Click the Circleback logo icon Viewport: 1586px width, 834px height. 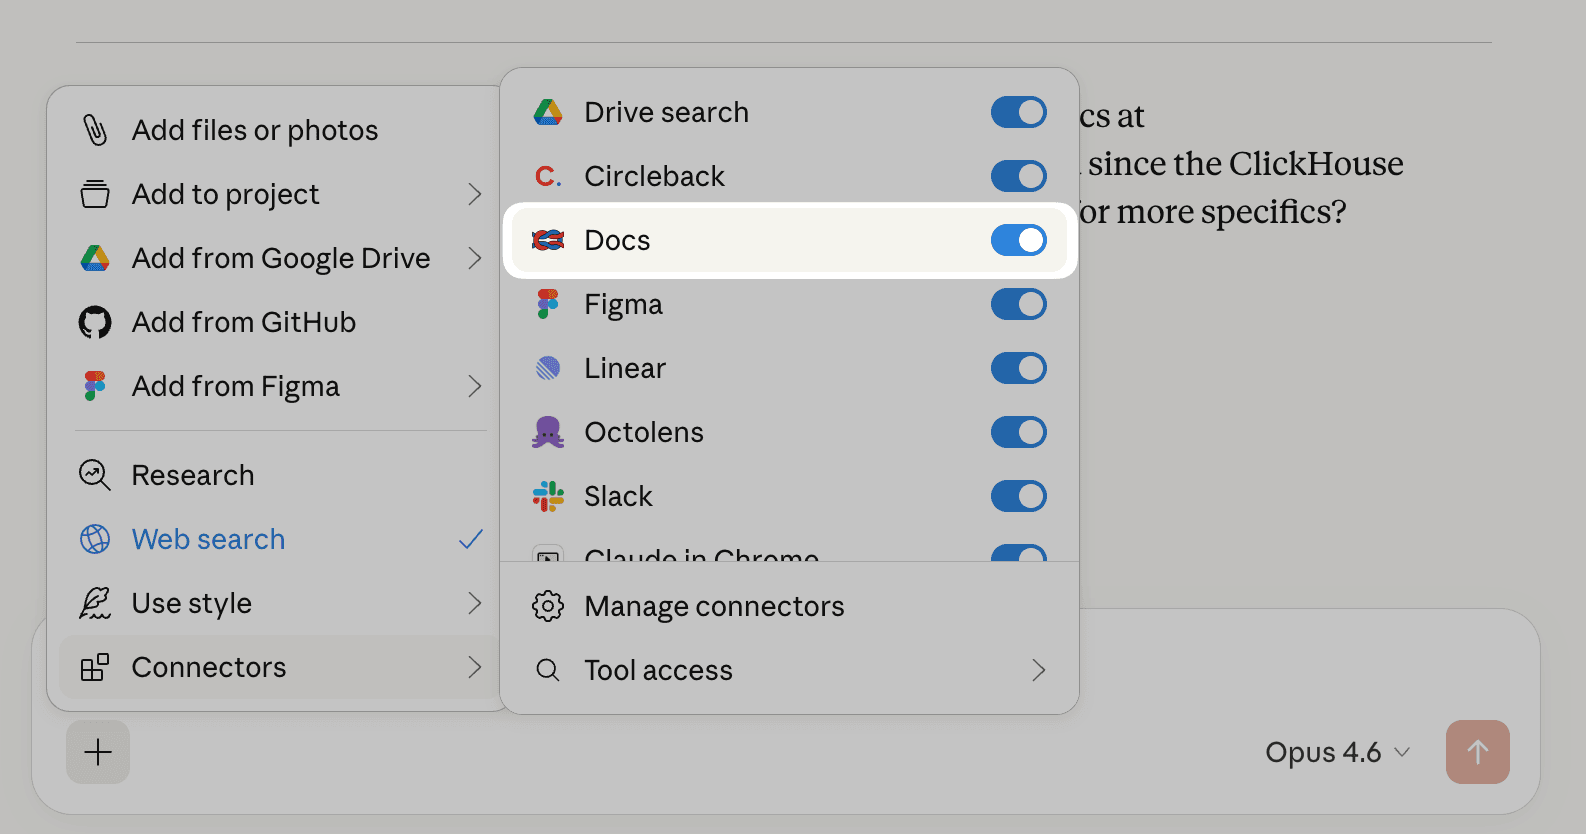point(548,176)
